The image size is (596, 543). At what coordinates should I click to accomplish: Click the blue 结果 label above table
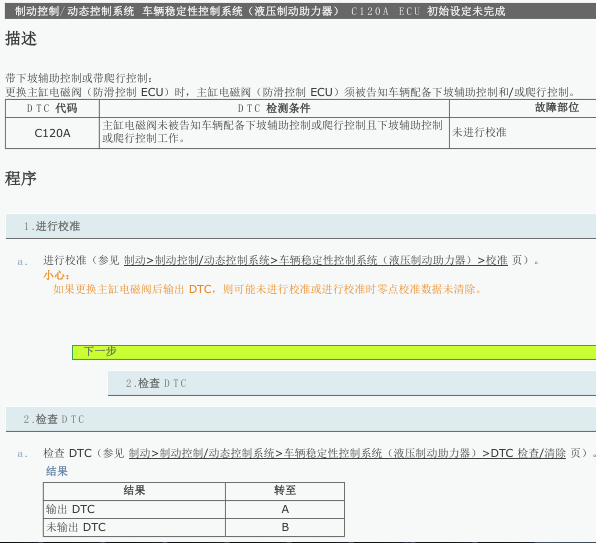pos(57,471)
